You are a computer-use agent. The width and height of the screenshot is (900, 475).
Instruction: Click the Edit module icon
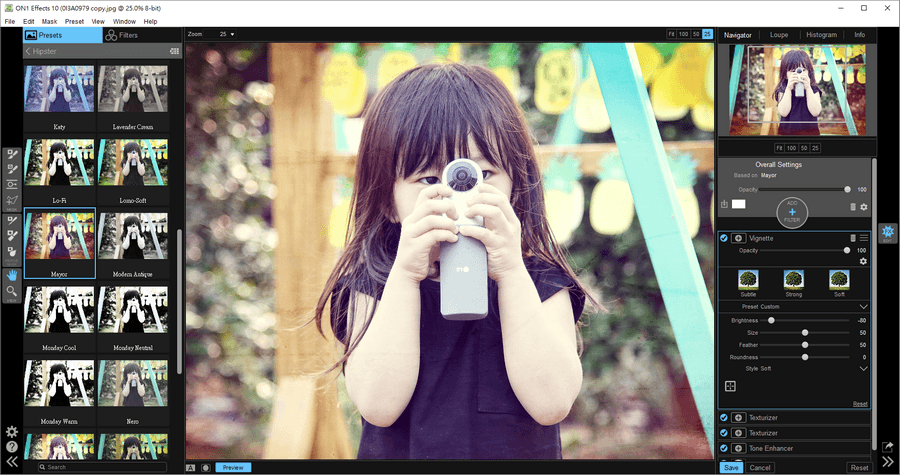click(x=888, y=232)
